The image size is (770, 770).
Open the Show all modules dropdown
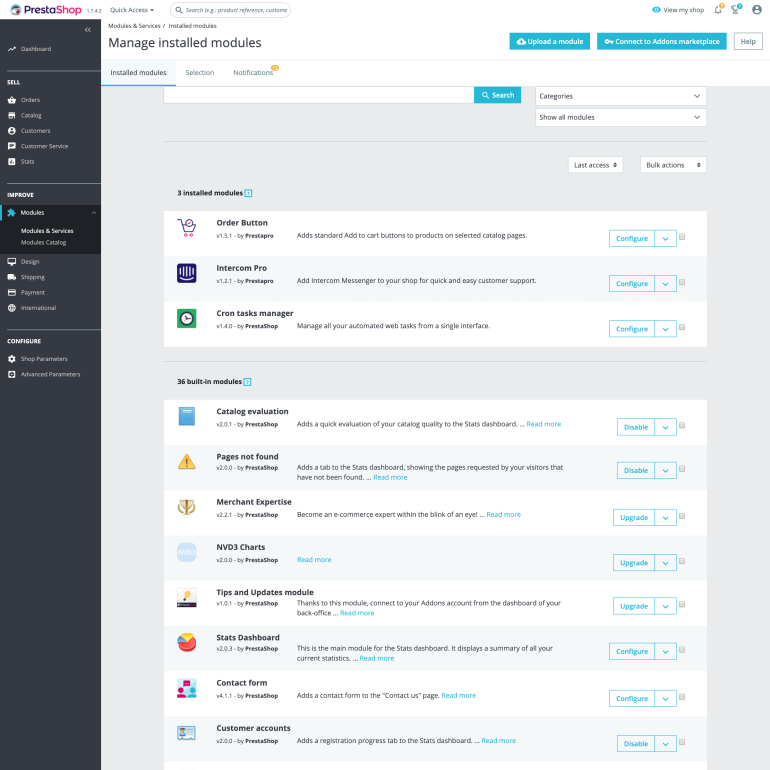621,117
